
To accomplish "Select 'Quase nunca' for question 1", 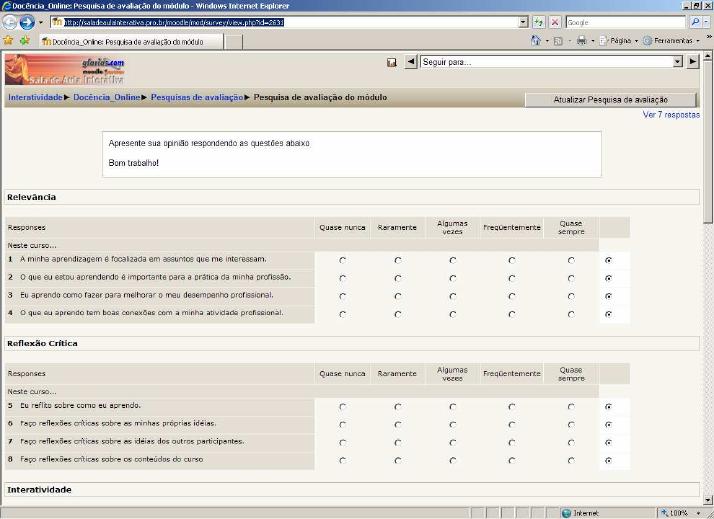I will tap(343, 260).
